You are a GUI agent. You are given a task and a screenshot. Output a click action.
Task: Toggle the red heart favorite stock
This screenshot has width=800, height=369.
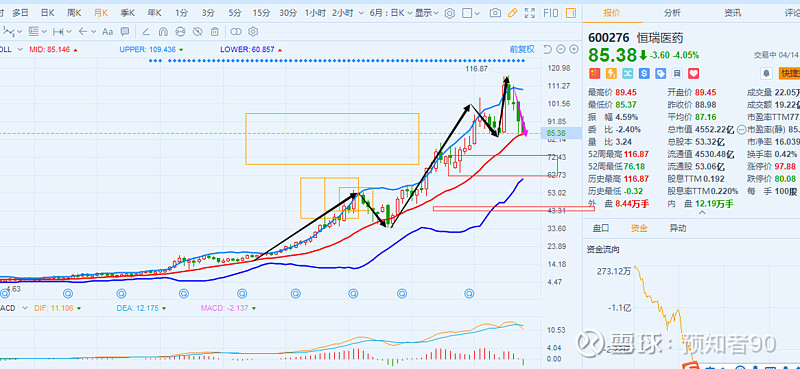tap(693, 73)
